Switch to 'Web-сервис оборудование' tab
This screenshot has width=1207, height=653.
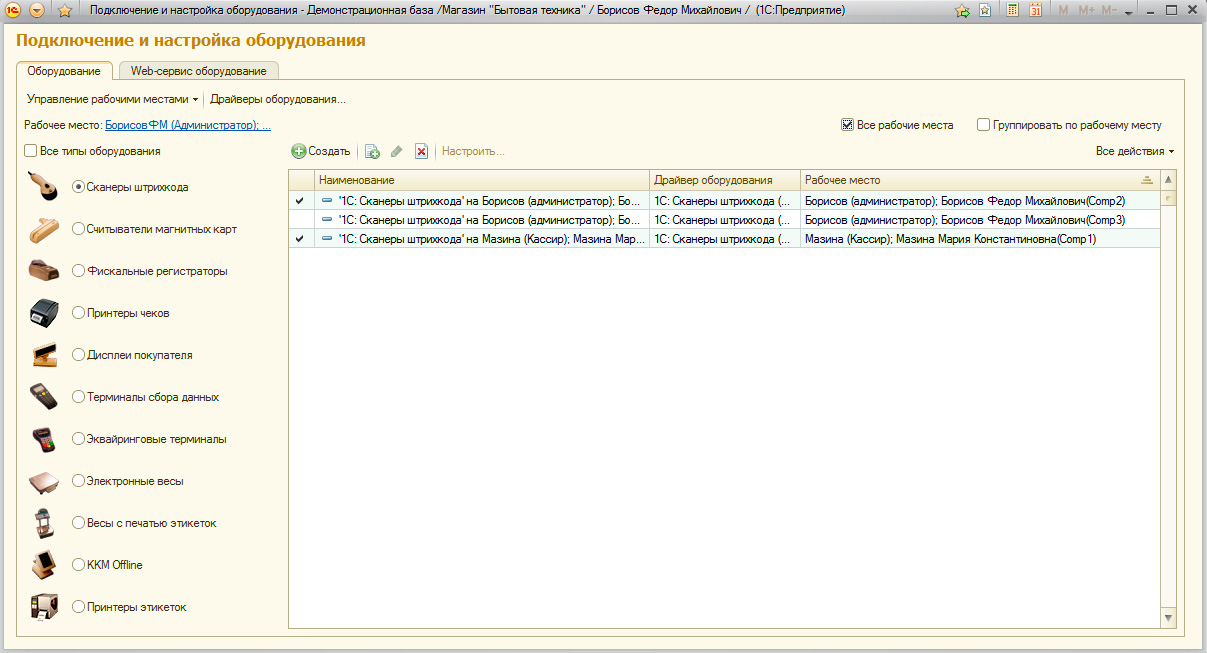(198, 71)
